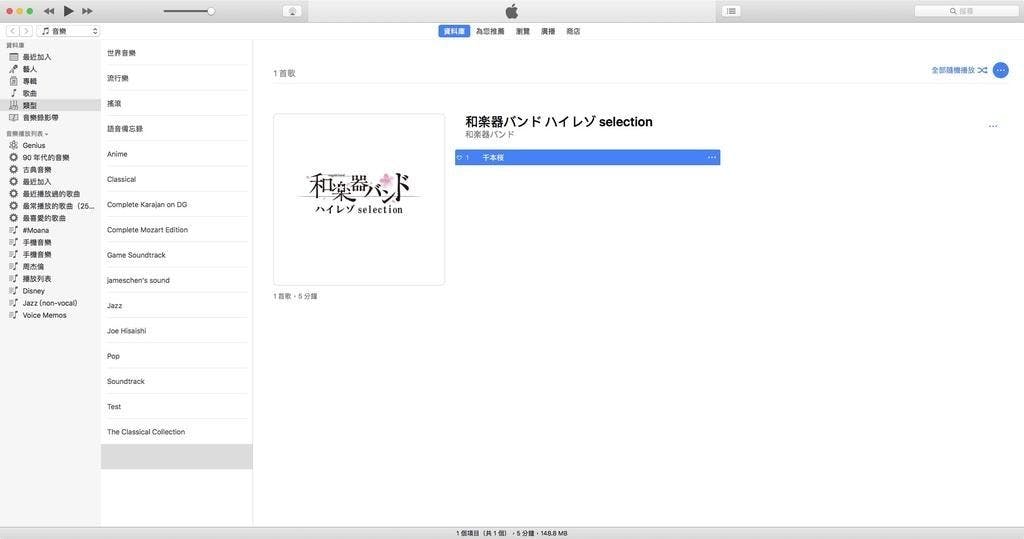Select the Joe Hisaishi genre
1024x539 pixels.
[176, 331]
